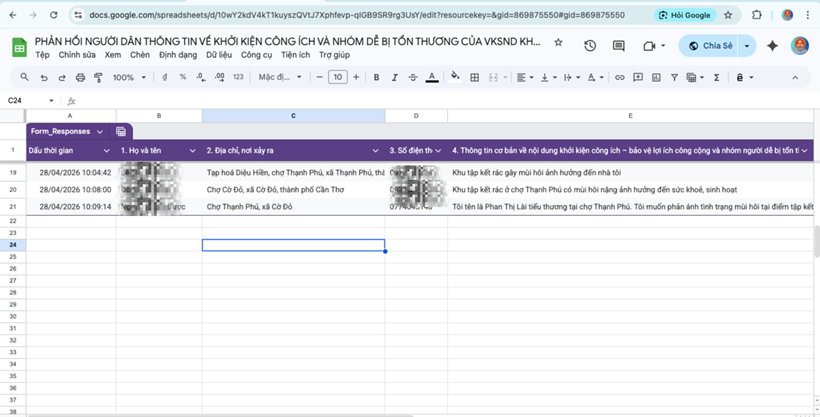Toggle italic text formatting
Screen dimensions: 820x417
click(395, 77)
